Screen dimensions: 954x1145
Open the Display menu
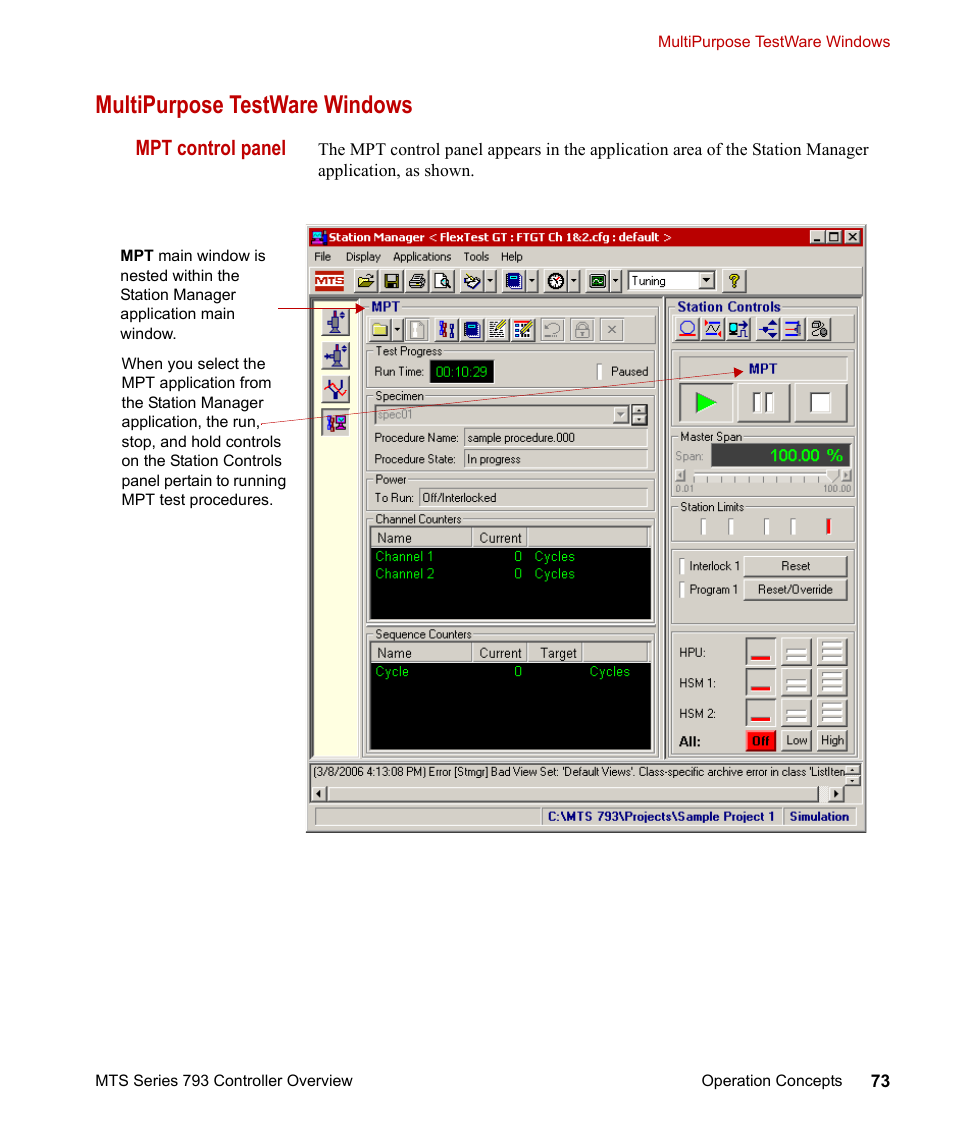coord(363,257)
